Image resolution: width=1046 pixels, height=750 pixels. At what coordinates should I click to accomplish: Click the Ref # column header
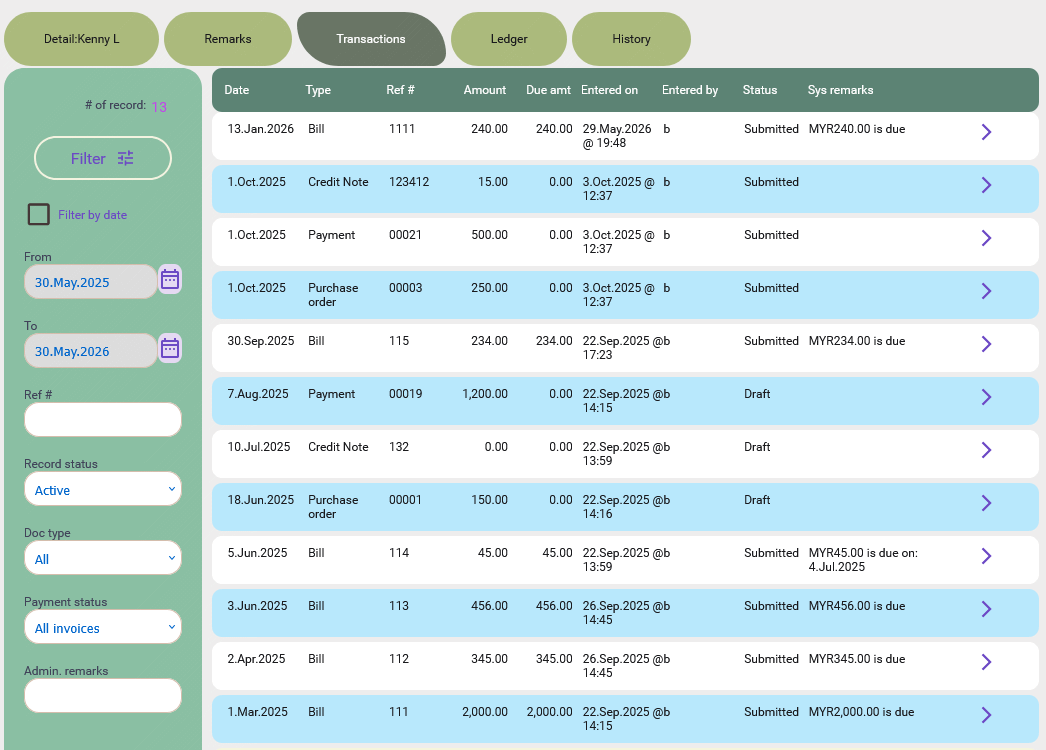pos(400,90)
